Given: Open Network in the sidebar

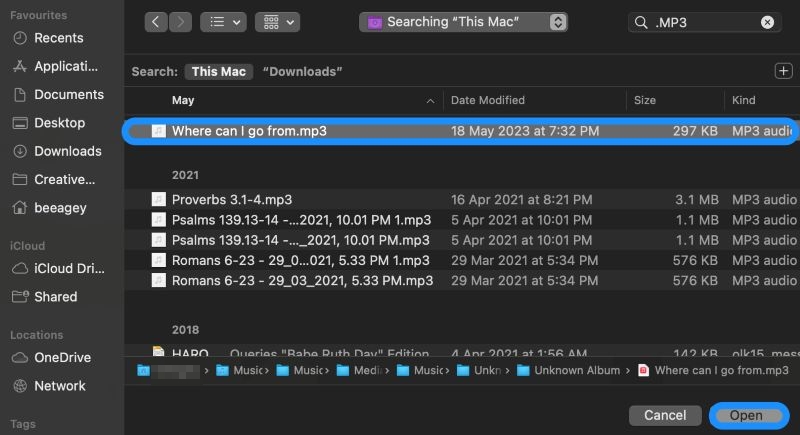Looking at the screenshot, I should point(59,386).
